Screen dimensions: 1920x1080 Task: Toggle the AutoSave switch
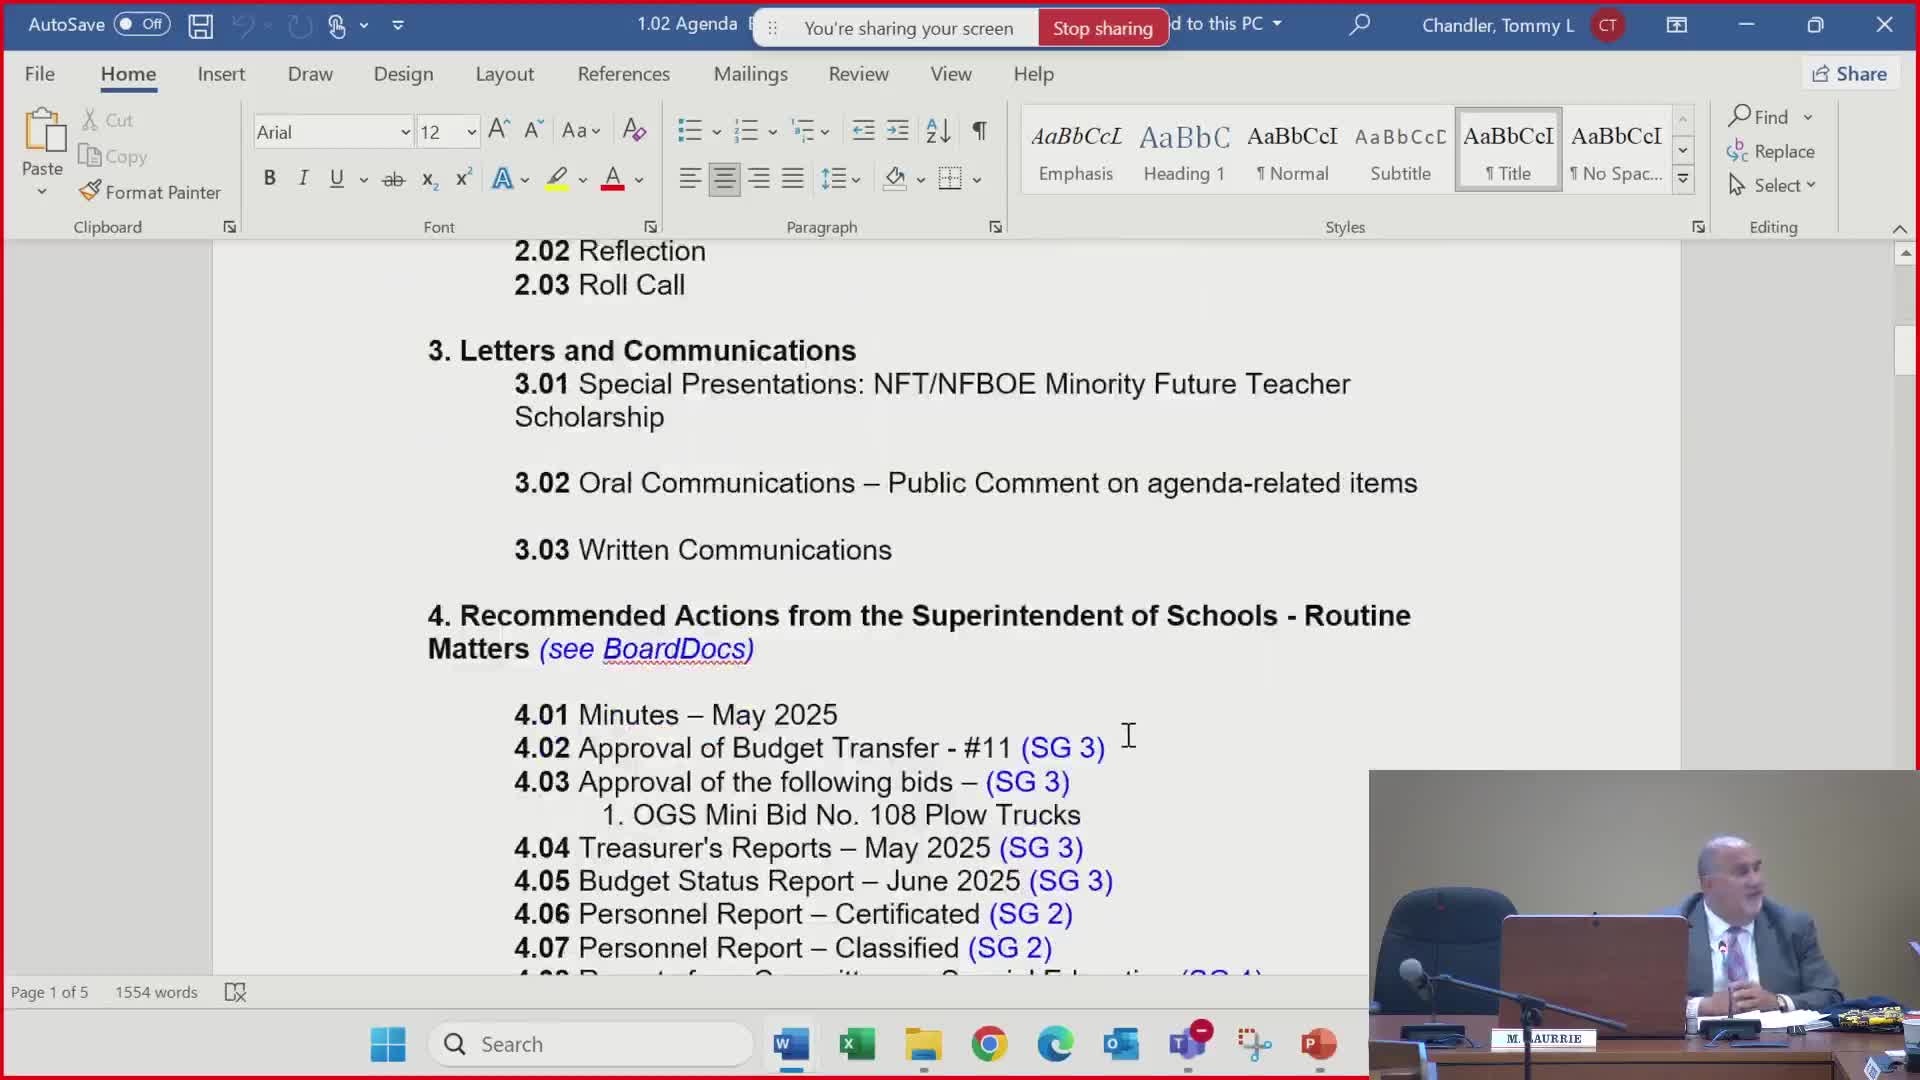pyautogui.click(x=141, y=24)
